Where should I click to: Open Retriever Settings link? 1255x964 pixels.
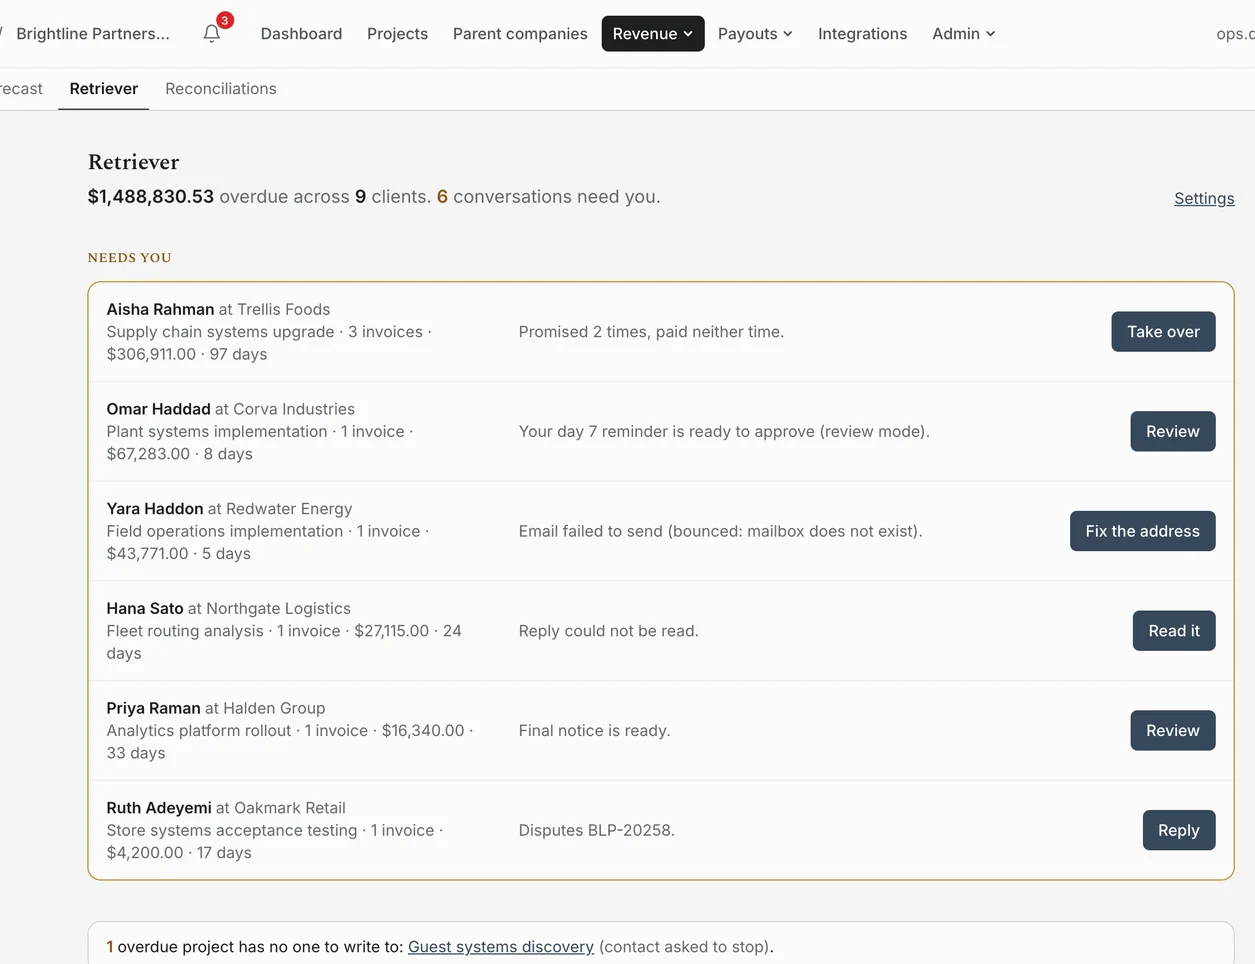[1204, 198]
